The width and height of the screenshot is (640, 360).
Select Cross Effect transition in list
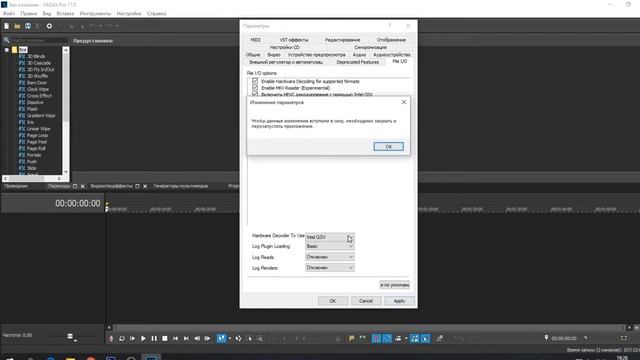39,96
